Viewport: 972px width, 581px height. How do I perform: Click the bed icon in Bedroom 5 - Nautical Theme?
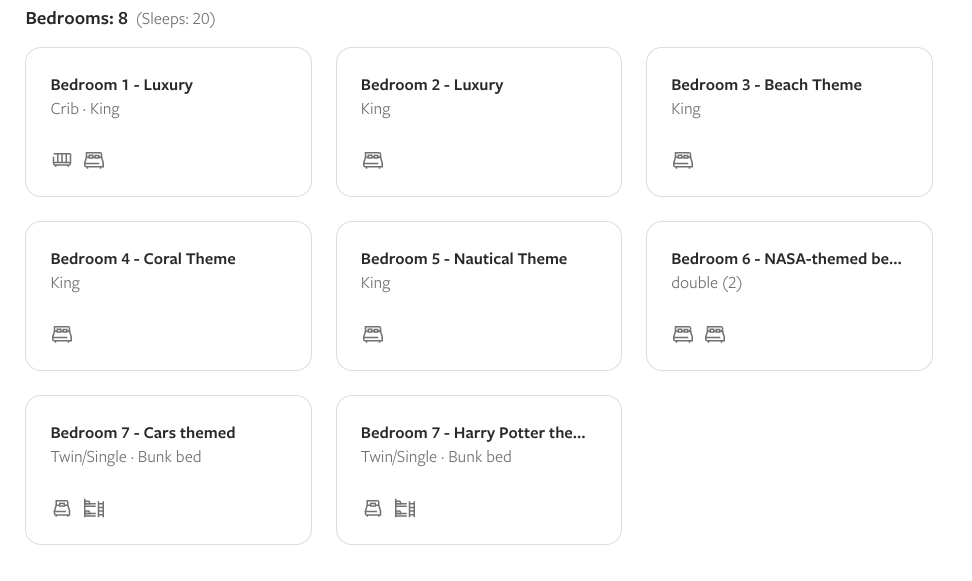point(373,334)
